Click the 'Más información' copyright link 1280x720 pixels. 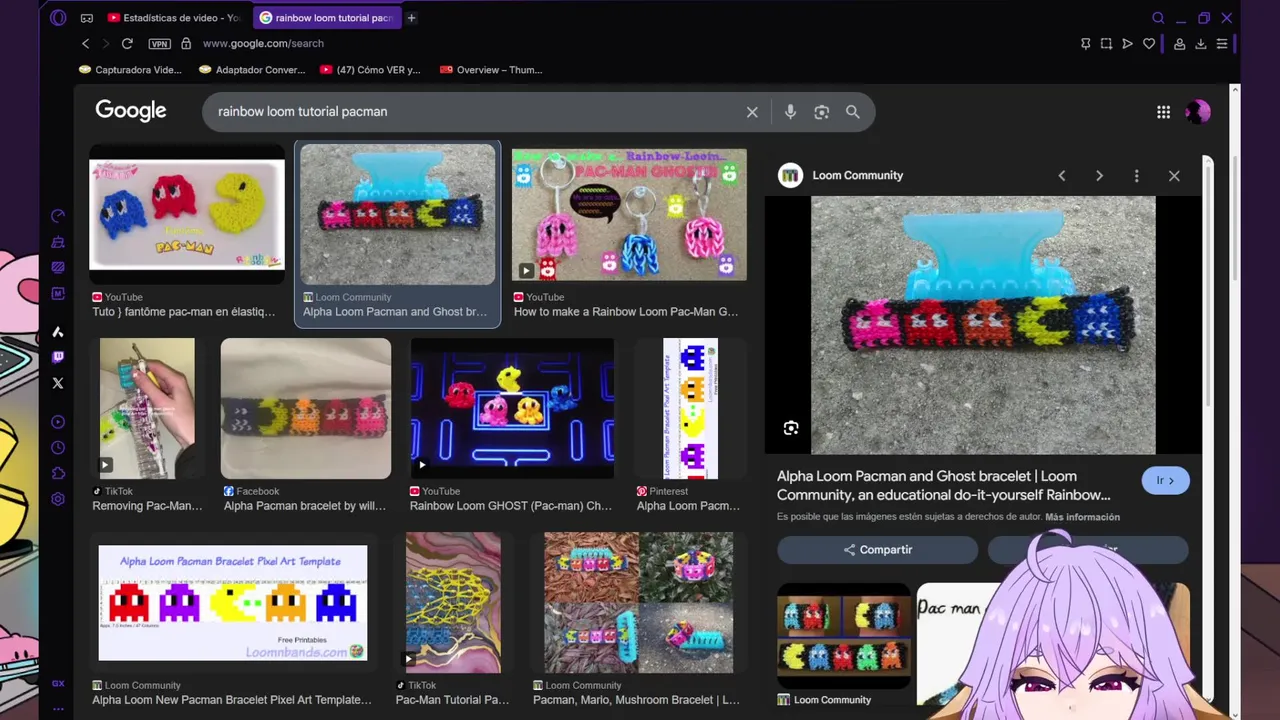pyautogui.click(x=1082, y=517)
